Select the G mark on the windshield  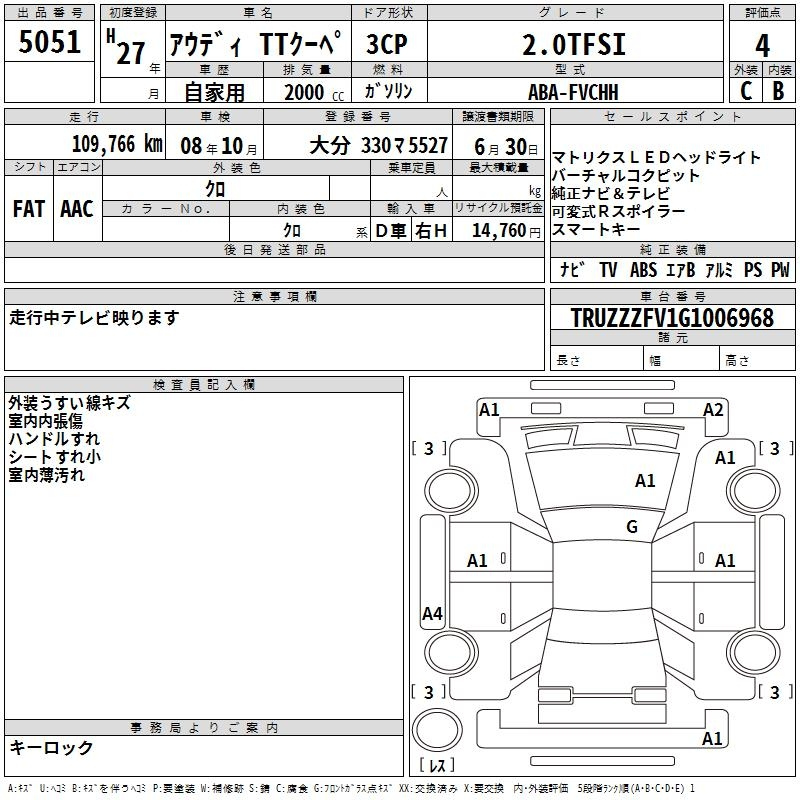[x=632, y=526]
